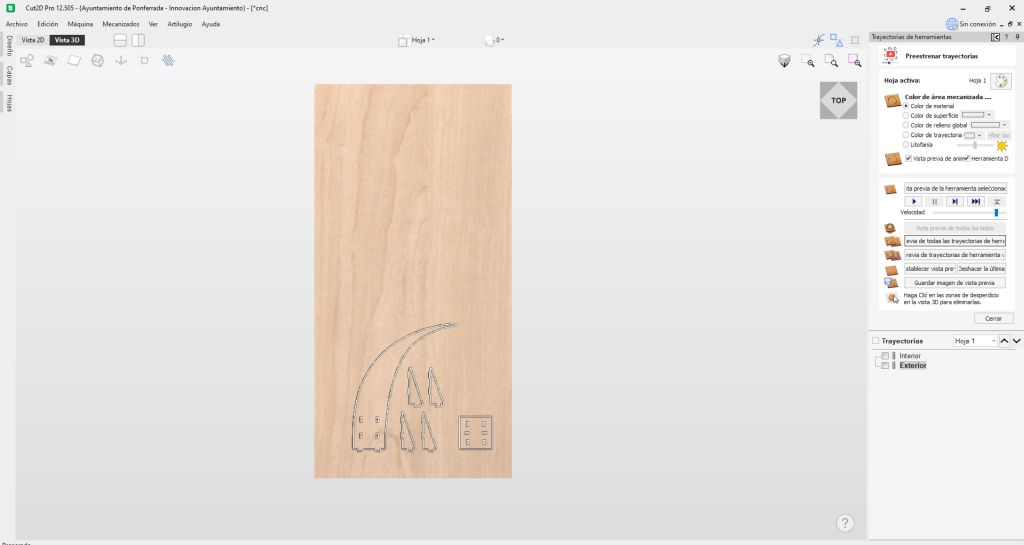Open the Edición menu
Screen dimensions: 1024x545
(x=48, y=24)
